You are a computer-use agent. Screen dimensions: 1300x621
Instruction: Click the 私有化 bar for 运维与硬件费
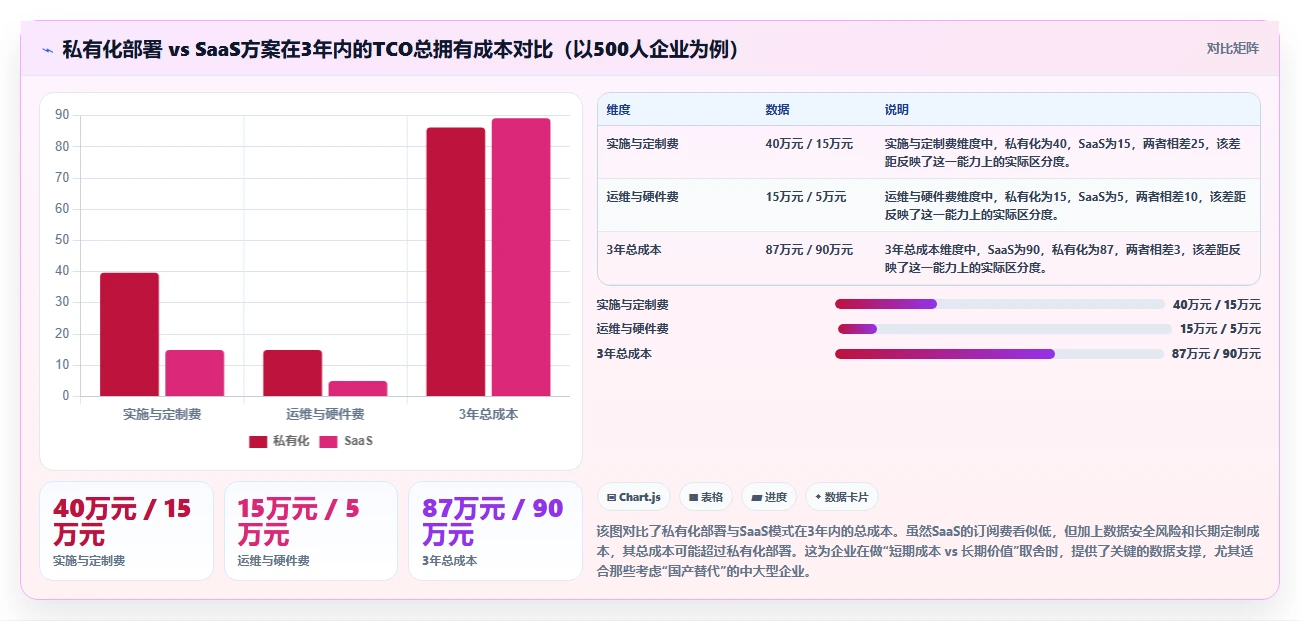tap(293, 373)
